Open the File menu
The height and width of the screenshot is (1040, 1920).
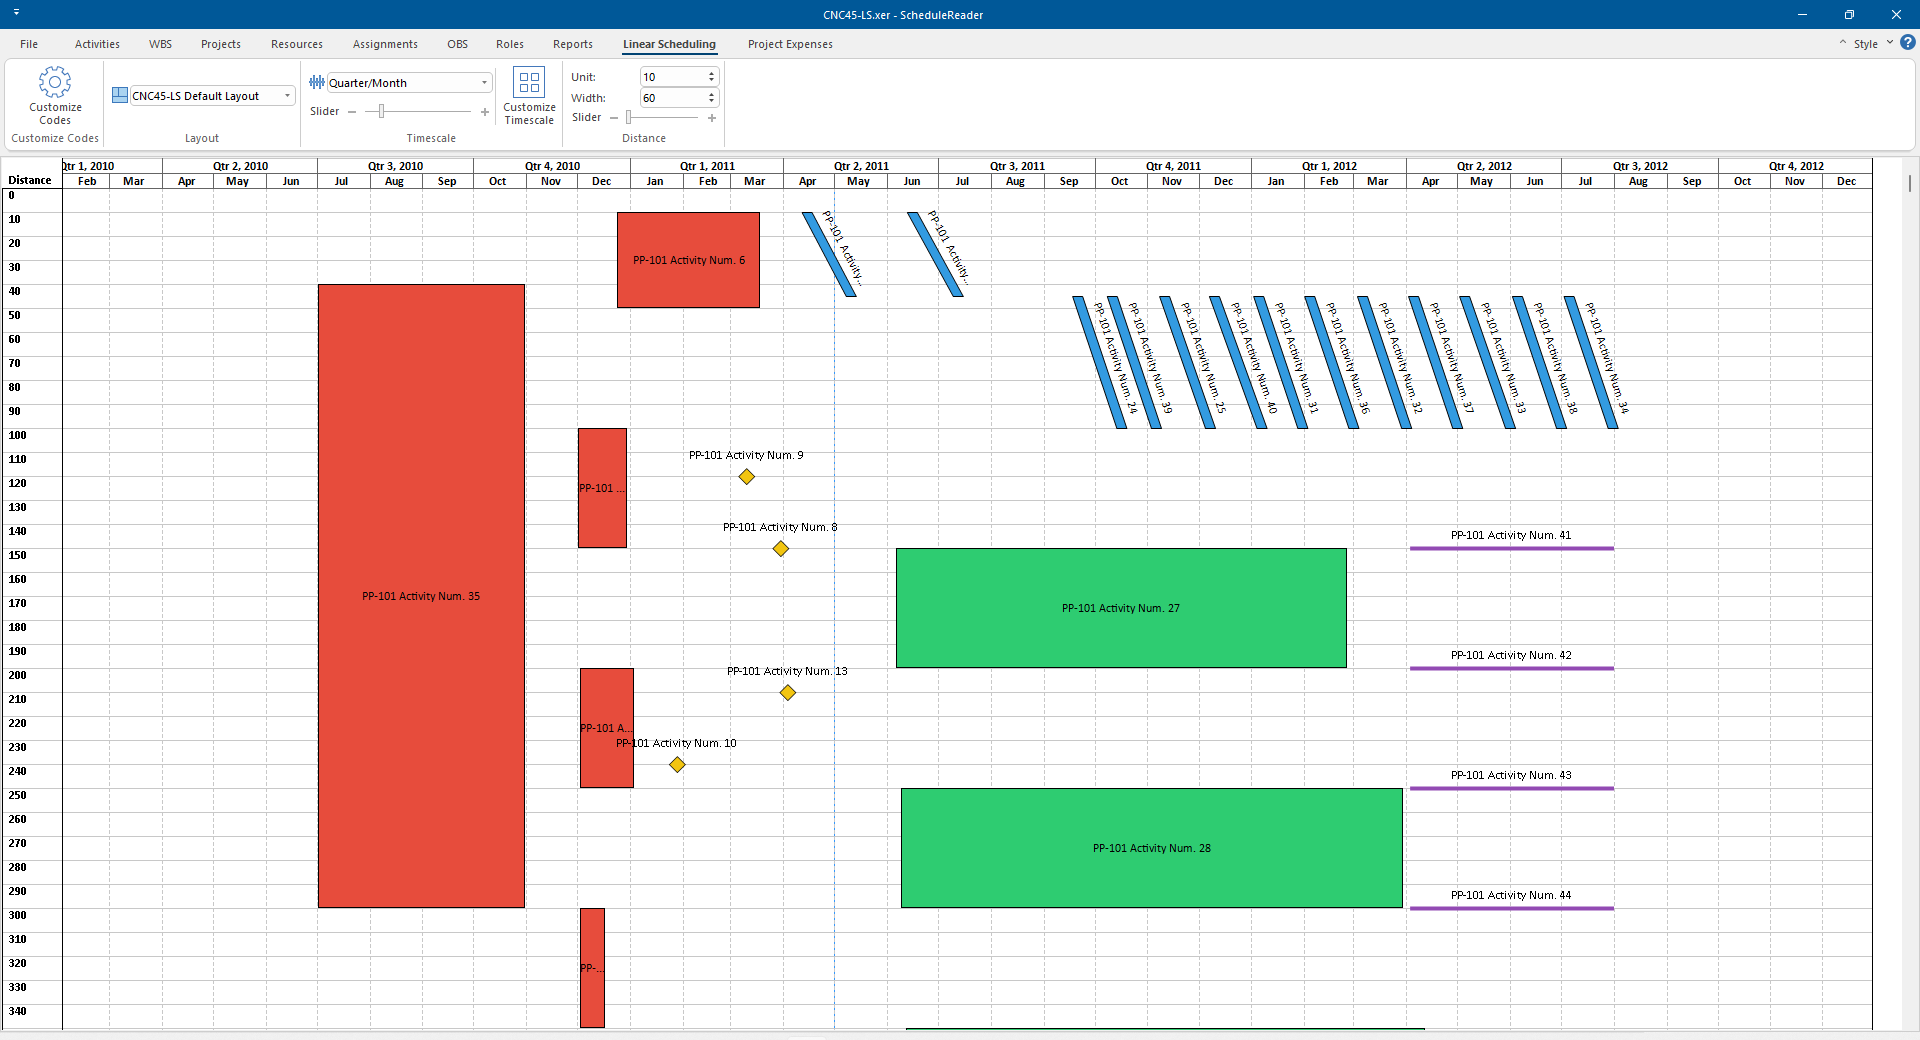click(29, 44)
